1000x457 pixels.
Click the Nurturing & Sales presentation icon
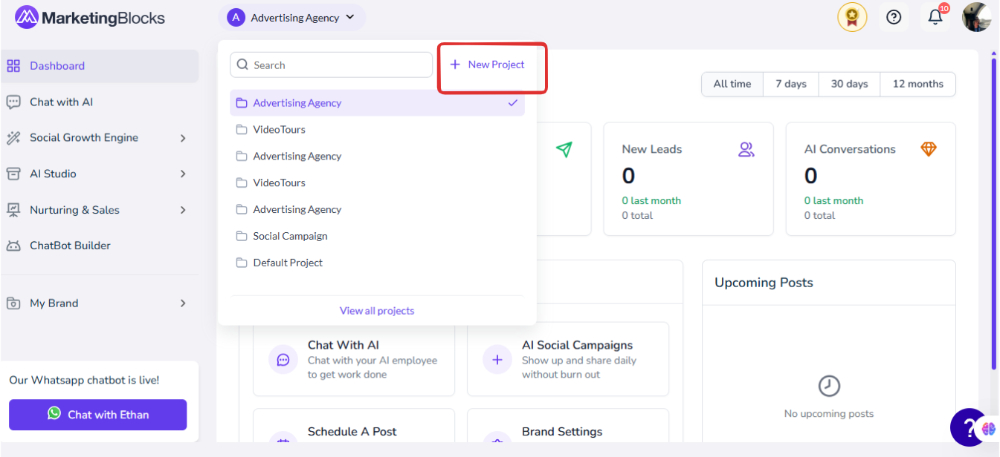[x=13, y=210]
